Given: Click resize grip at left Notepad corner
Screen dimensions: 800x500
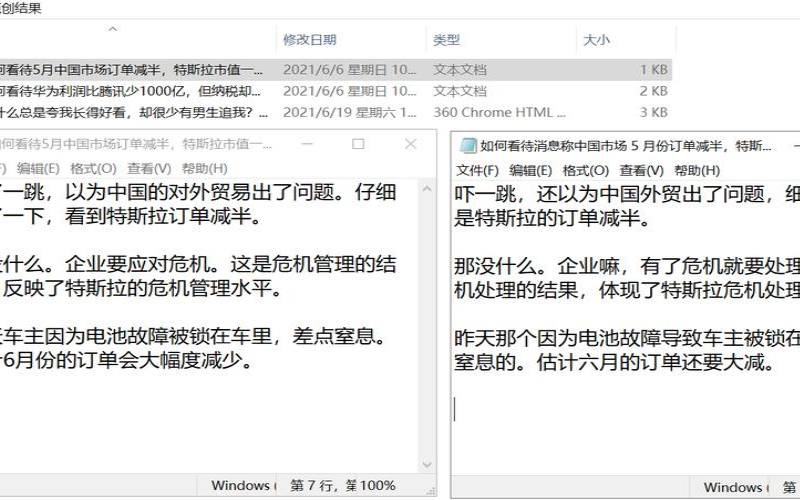Looking at the screenshot, I should point(432,492).
